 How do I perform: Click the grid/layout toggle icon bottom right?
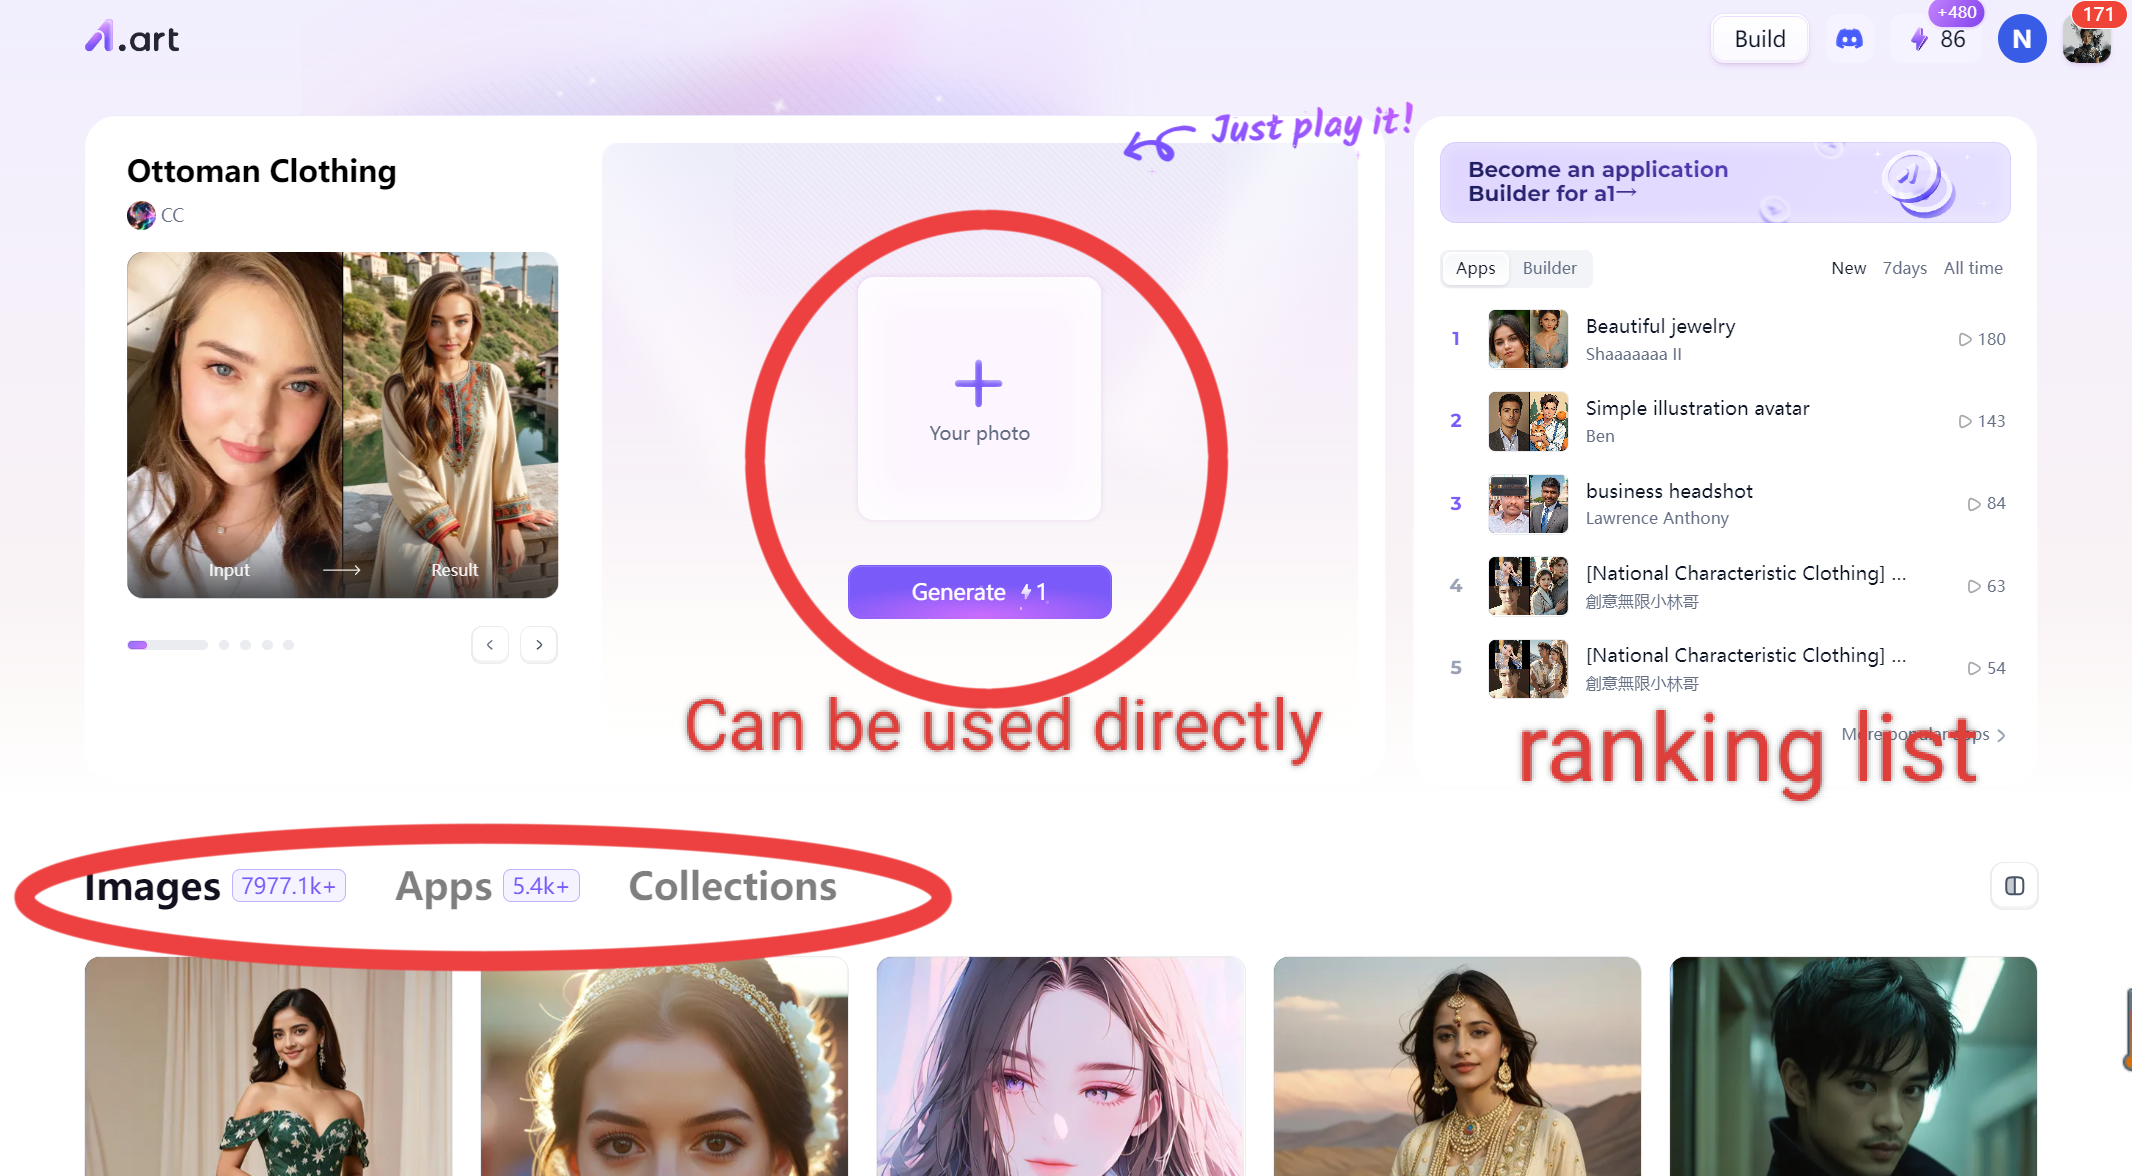pyautogui.click(x=2015, y=885)
